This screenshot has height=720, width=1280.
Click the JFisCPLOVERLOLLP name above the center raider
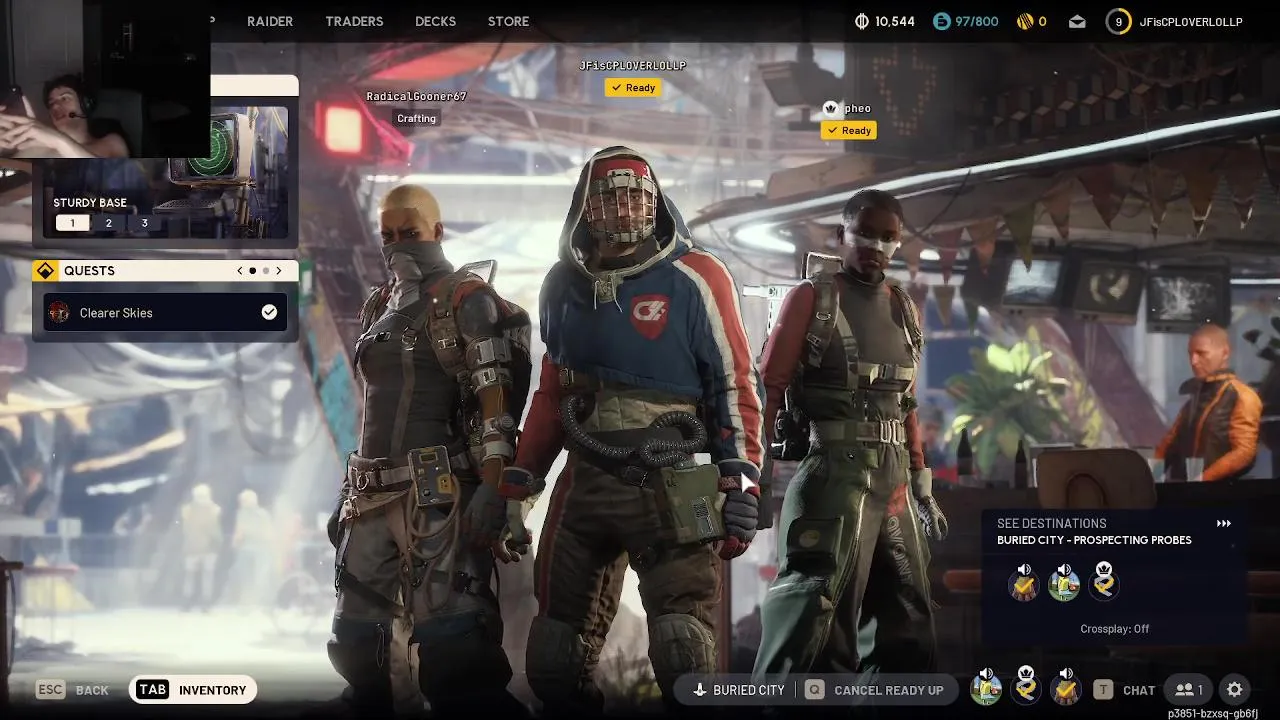tap(633, 65)
